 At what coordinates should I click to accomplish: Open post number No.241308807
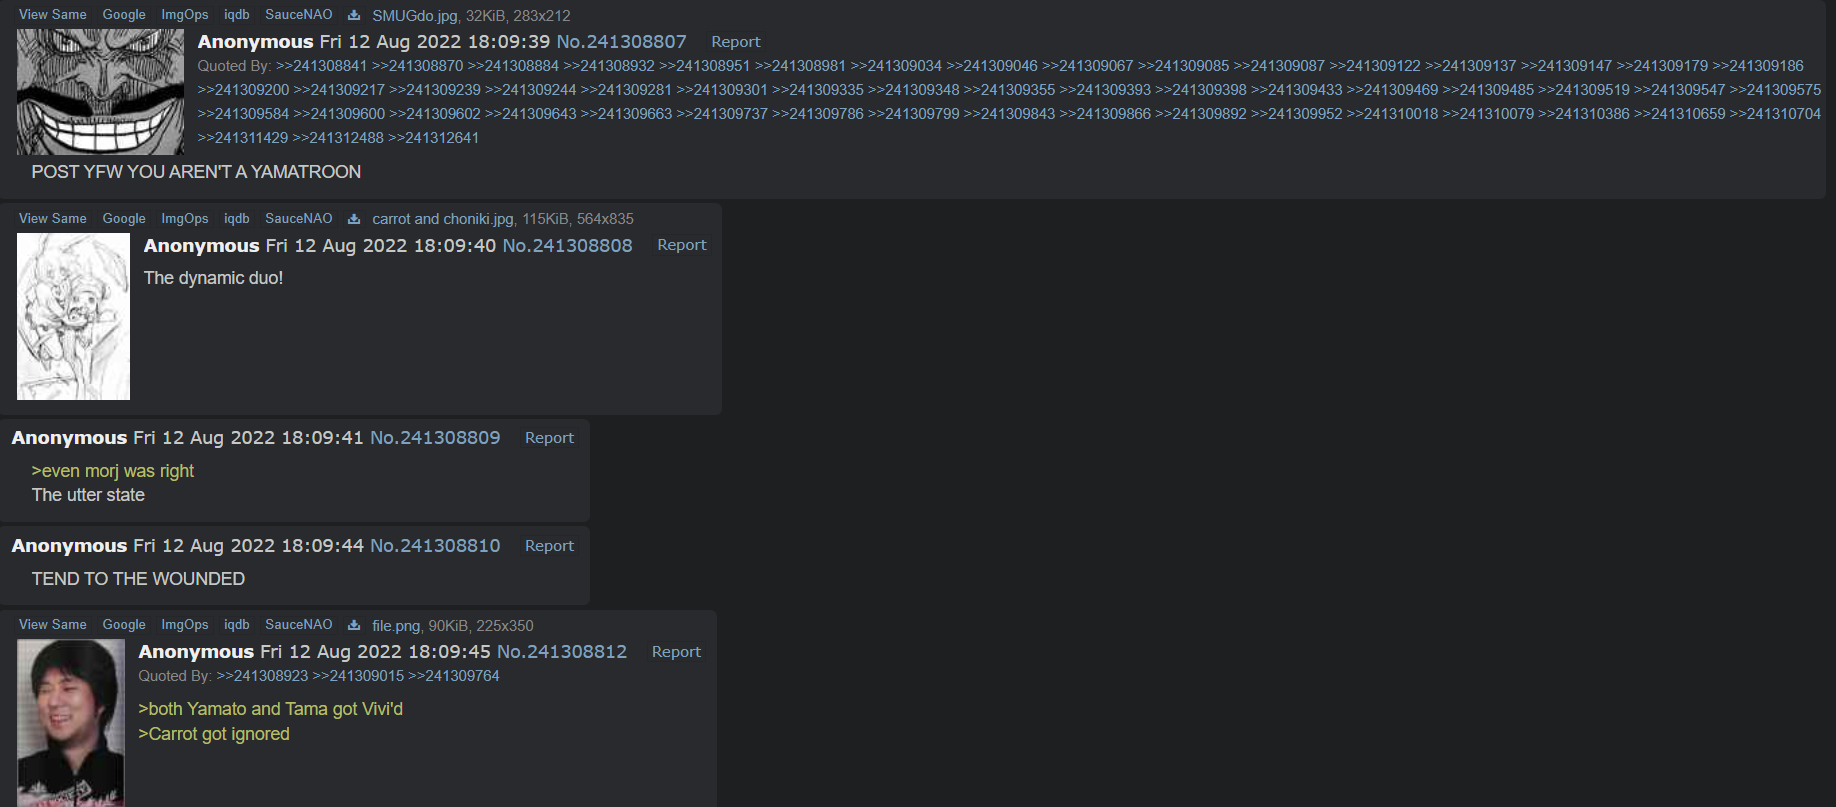tap(621, 42)
